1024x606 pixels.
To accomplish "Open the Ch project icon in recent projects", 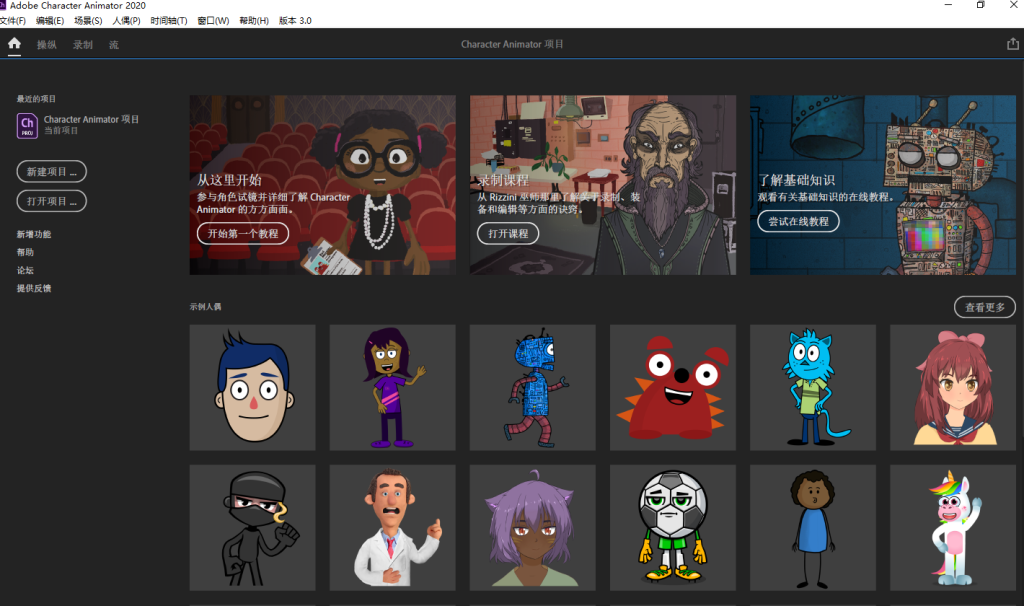I will tap(28, 125).
